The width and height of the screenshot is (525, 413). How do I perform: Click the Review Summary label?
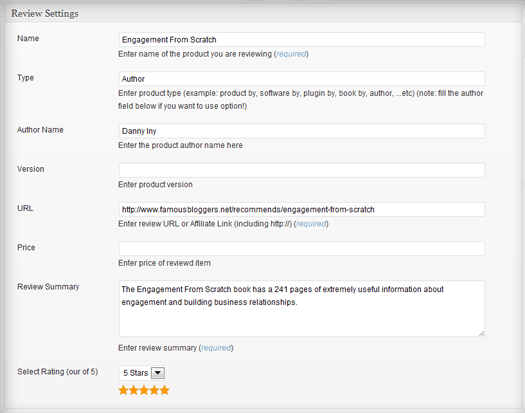tap(48, 287)
